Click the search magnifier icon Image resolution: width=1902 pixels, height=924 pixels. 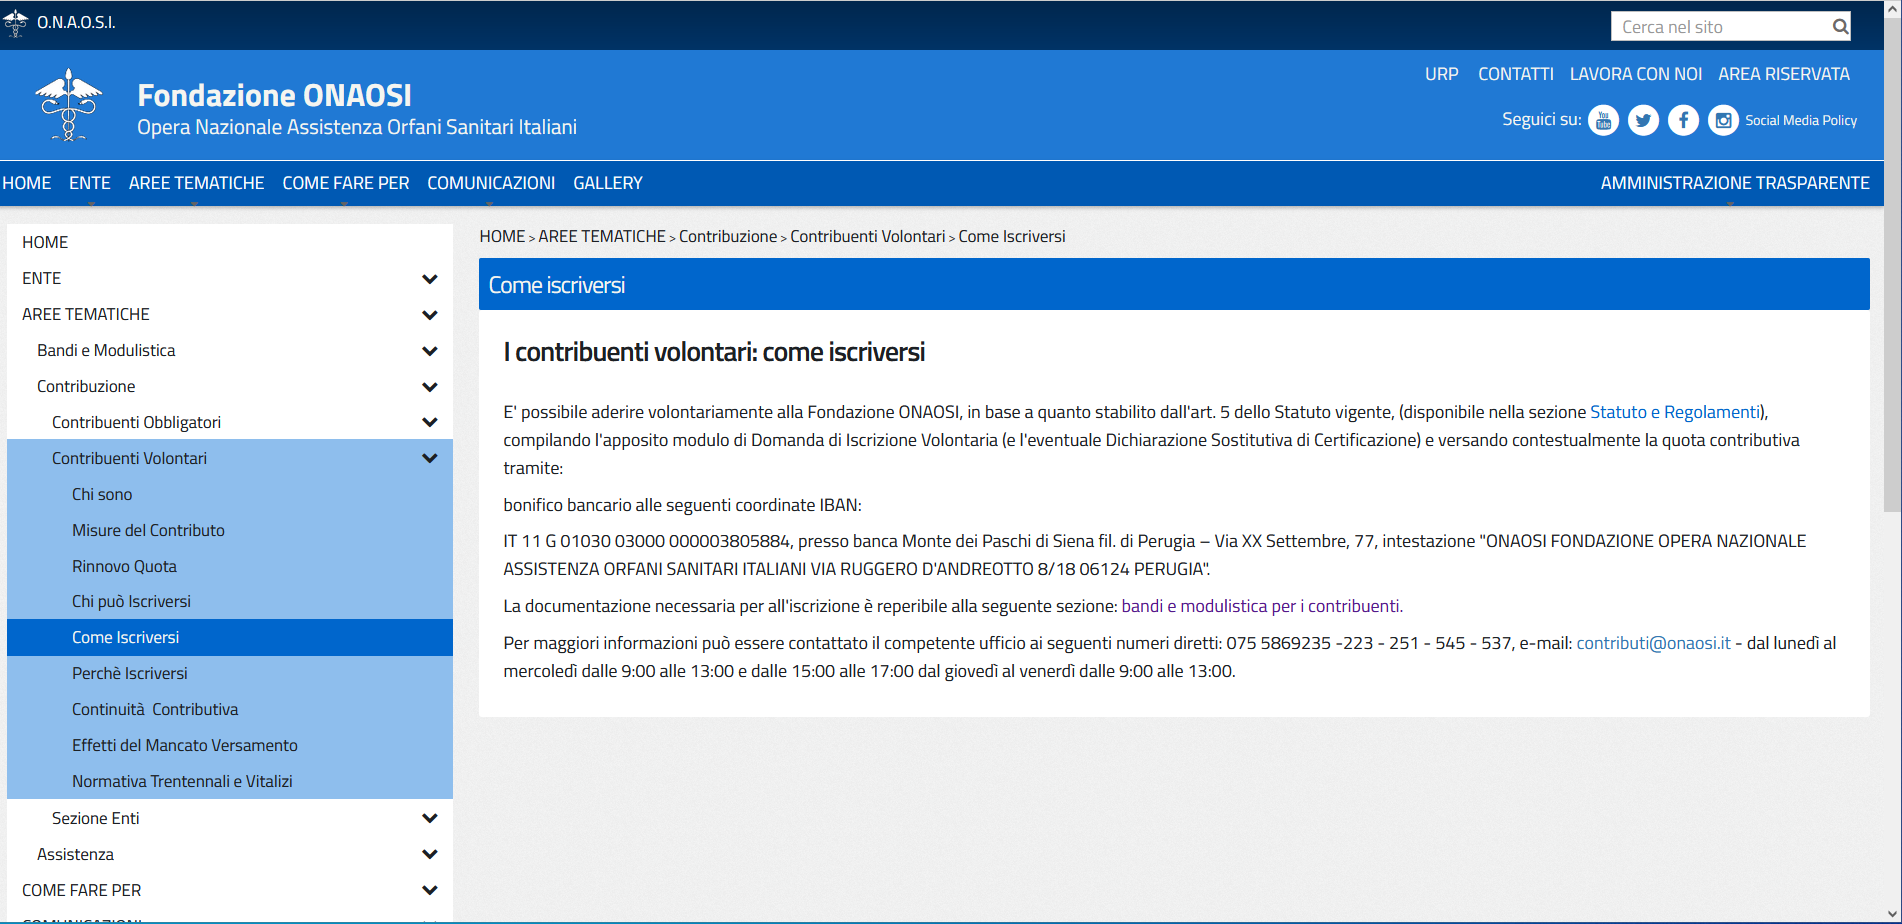coord(1839,27)
